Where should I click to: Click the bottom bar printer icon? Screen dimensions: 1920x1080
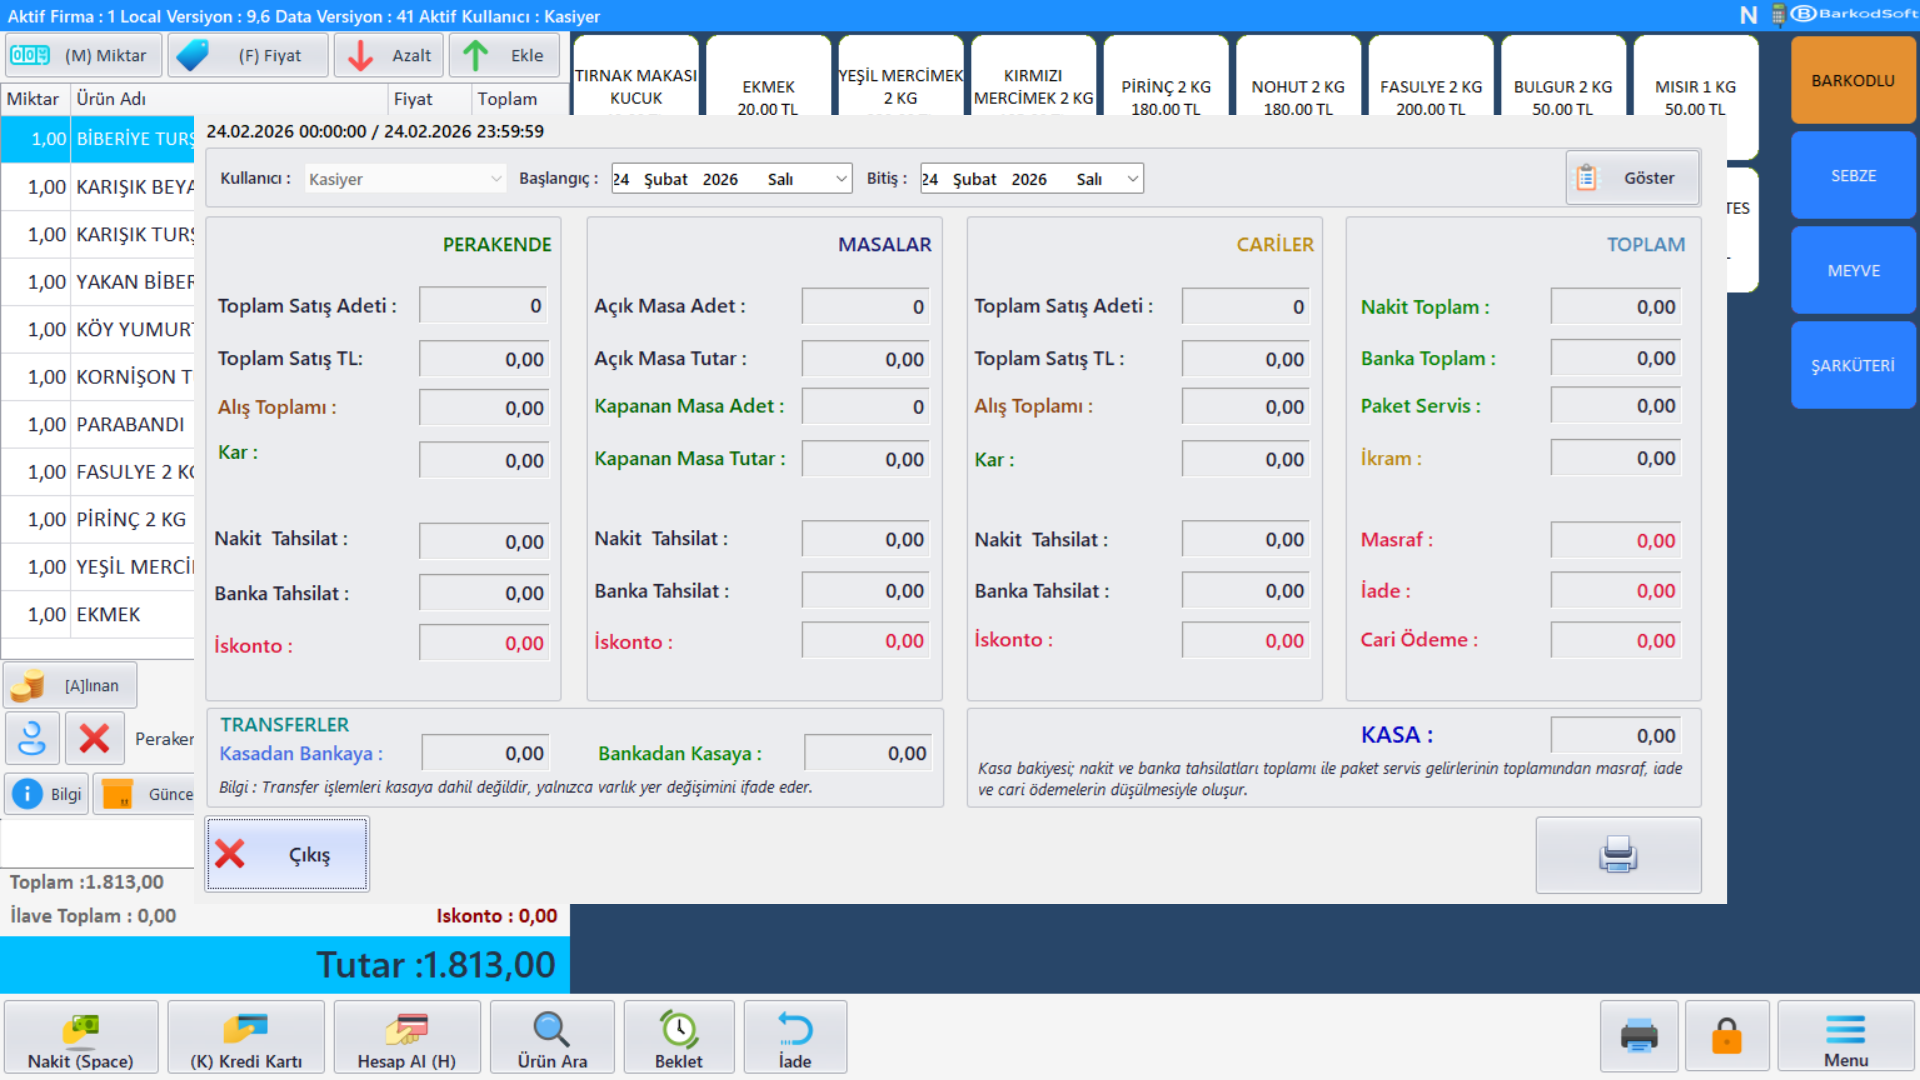[1638, 1036]
